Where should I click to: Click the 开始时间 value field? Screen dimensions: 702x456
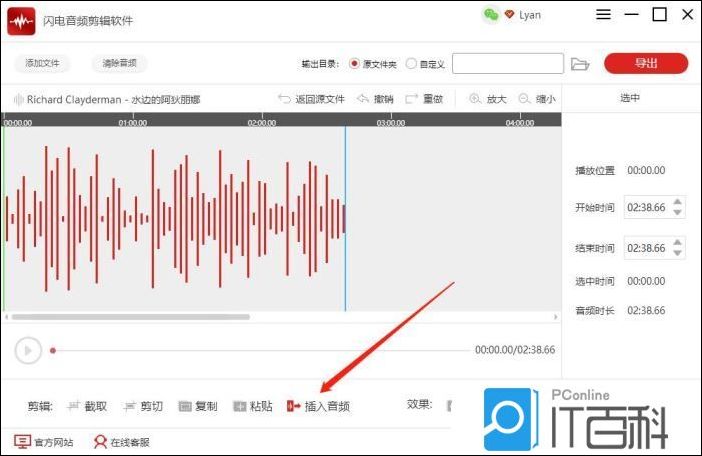[646, 207]
